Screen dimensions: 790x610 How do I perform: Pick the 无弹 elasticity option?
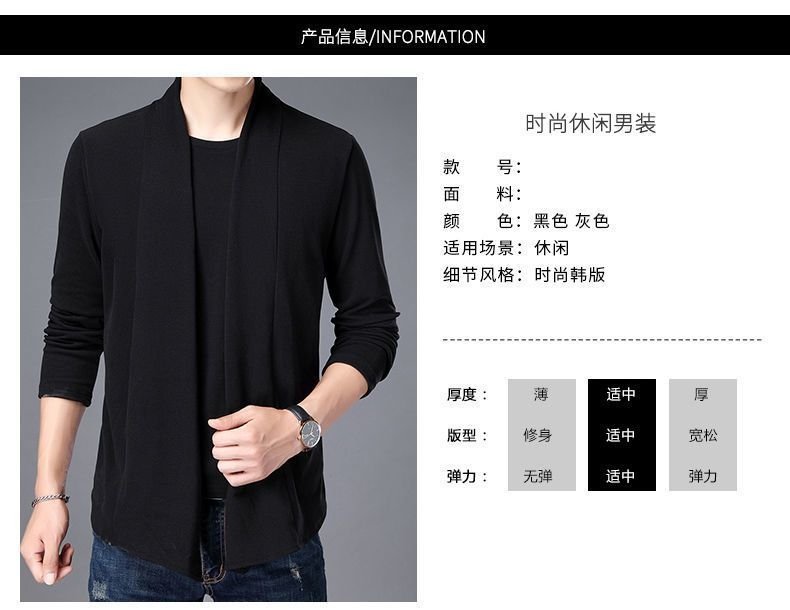538,476
